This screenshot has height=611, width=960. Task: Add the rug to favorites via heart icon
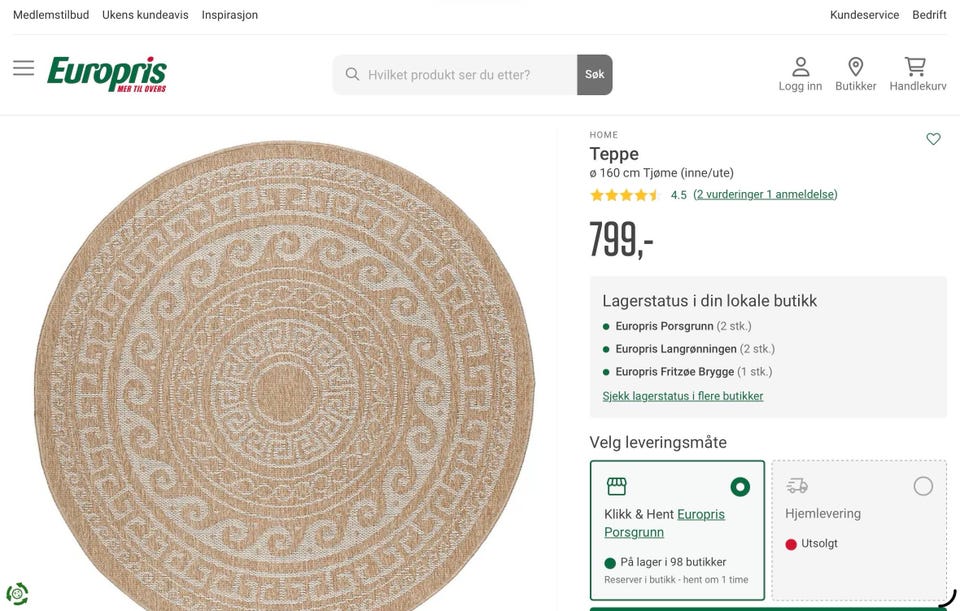tap(933, 139)
